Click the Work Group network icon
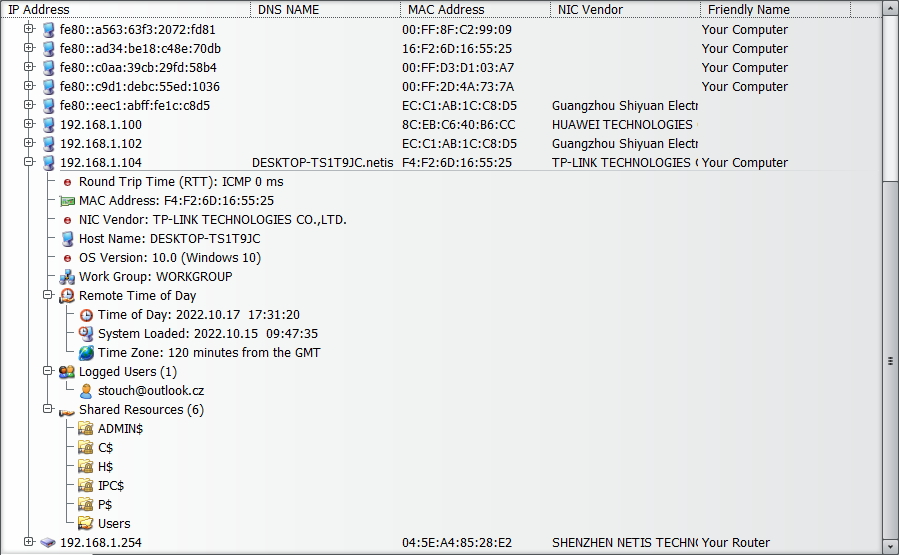This screenshot has height=555, width=899. (x=67, y=277)
